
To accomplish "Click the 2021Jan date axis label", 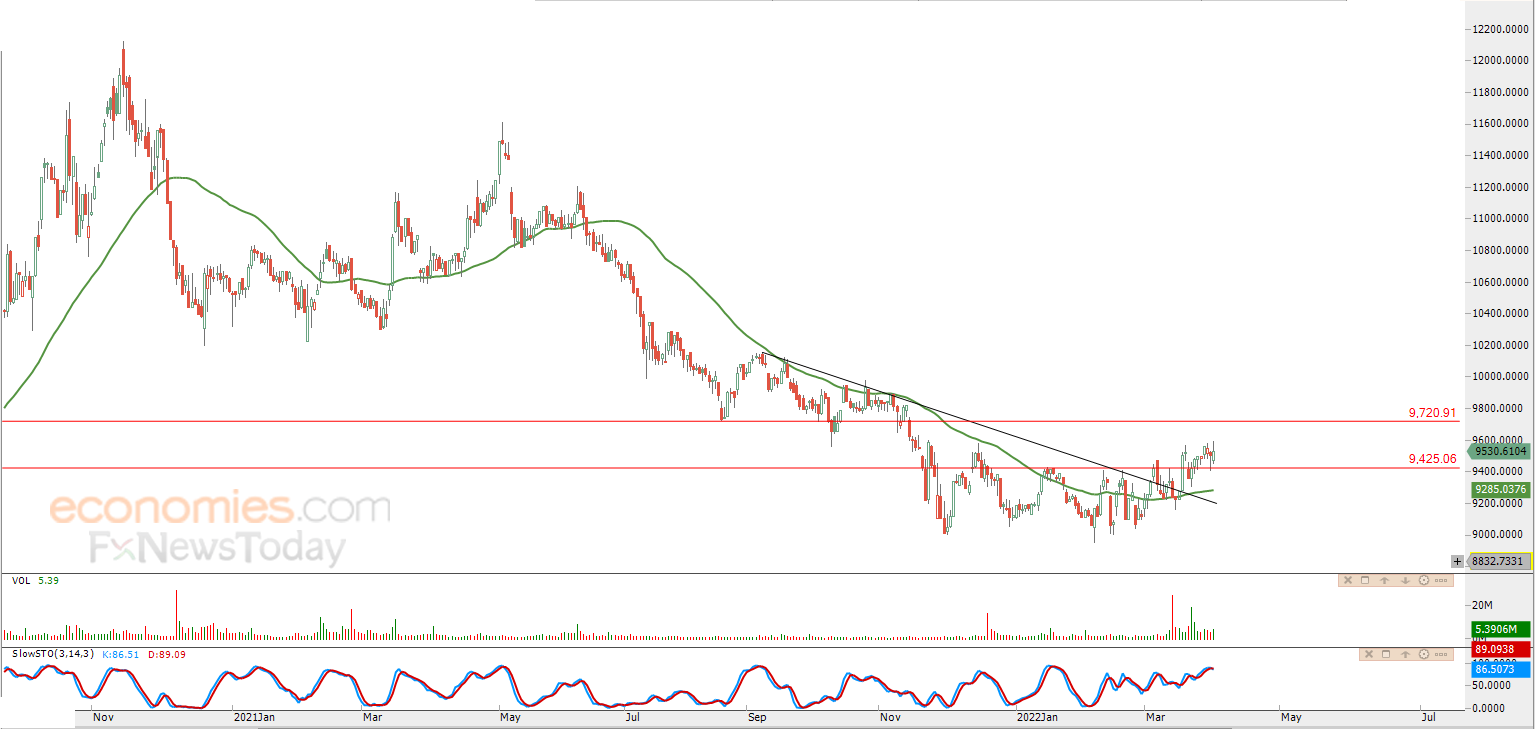I will [x=253, y=717].
